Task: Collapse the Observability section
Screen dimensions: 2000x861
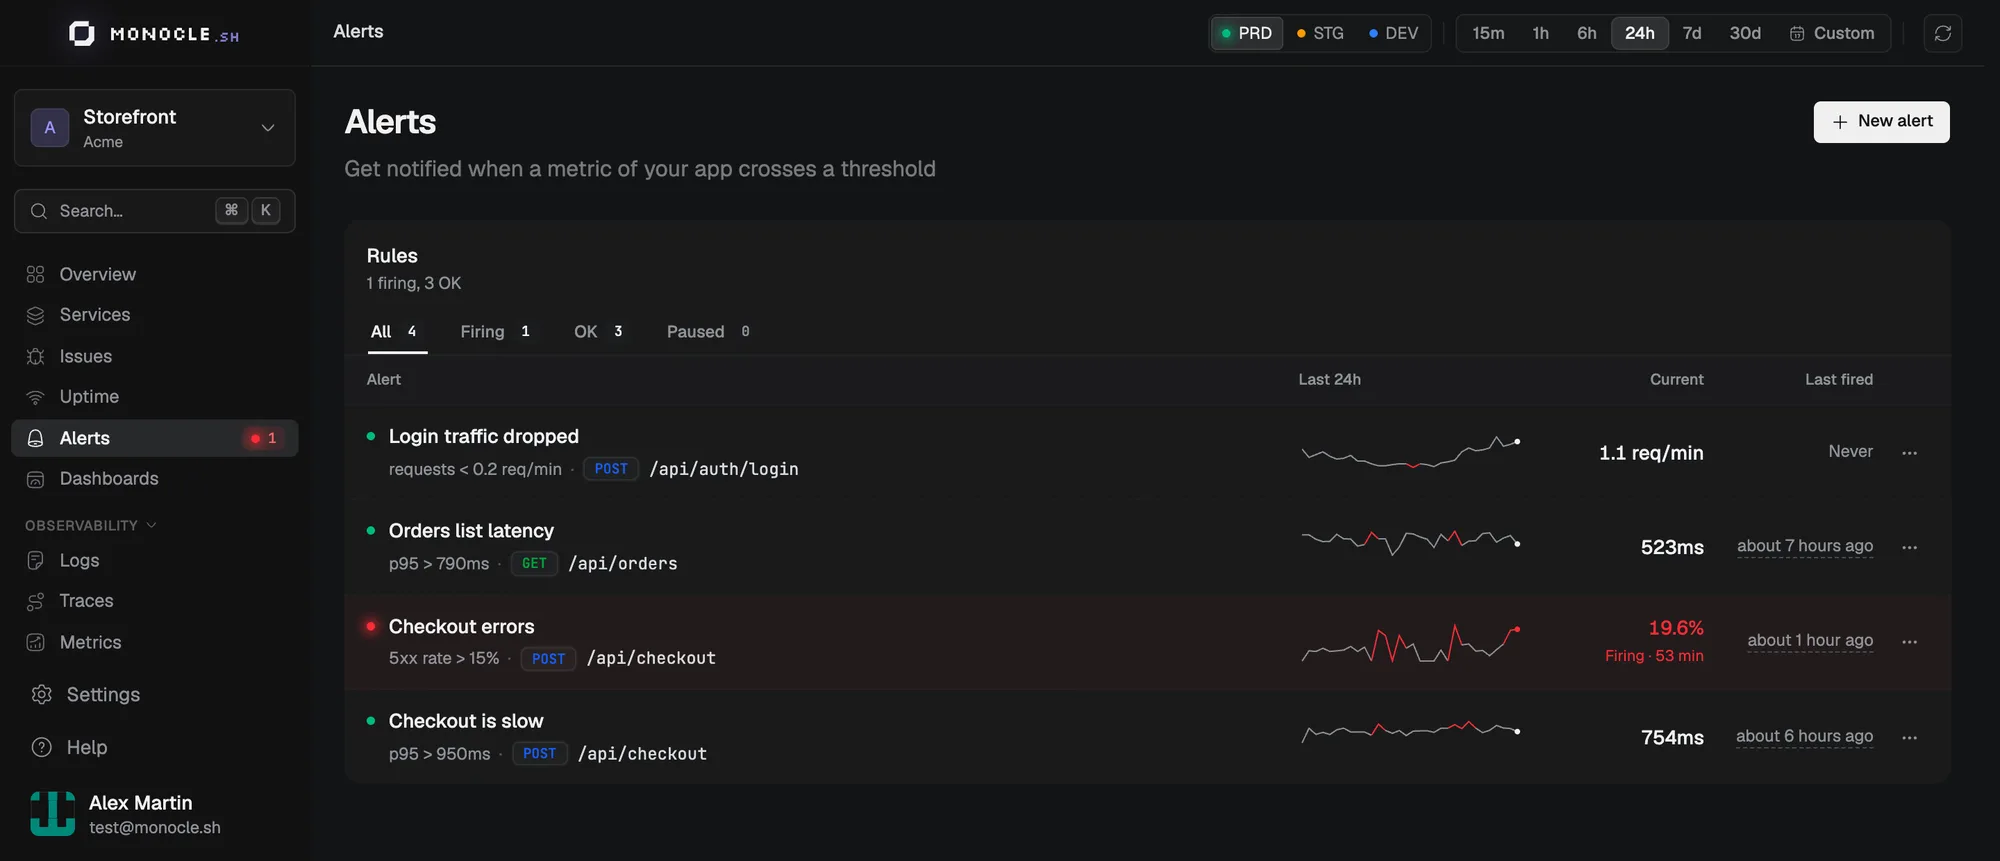Action: click(x=91, y=525)
